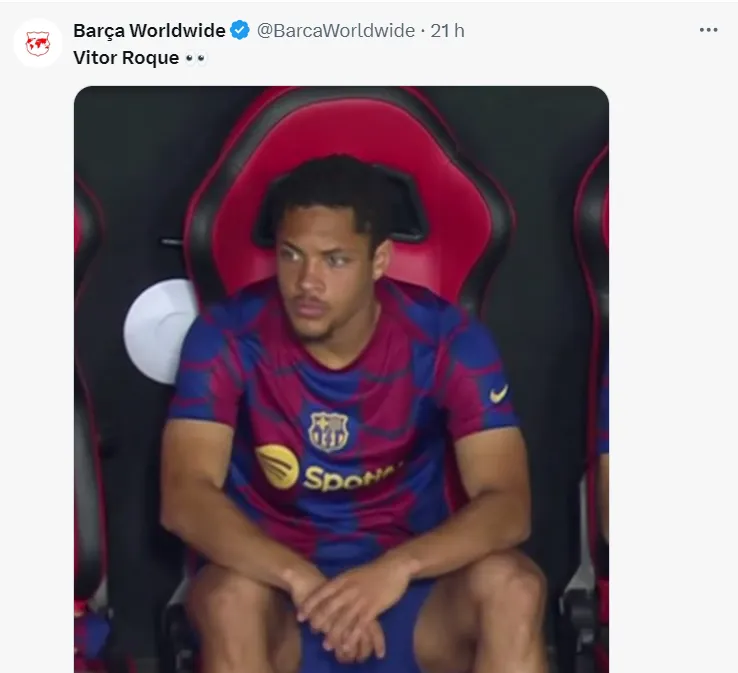Click the blue verified badge
This screenshot has height=673, width=738.
pyautogui.click(x=241, y=31)
